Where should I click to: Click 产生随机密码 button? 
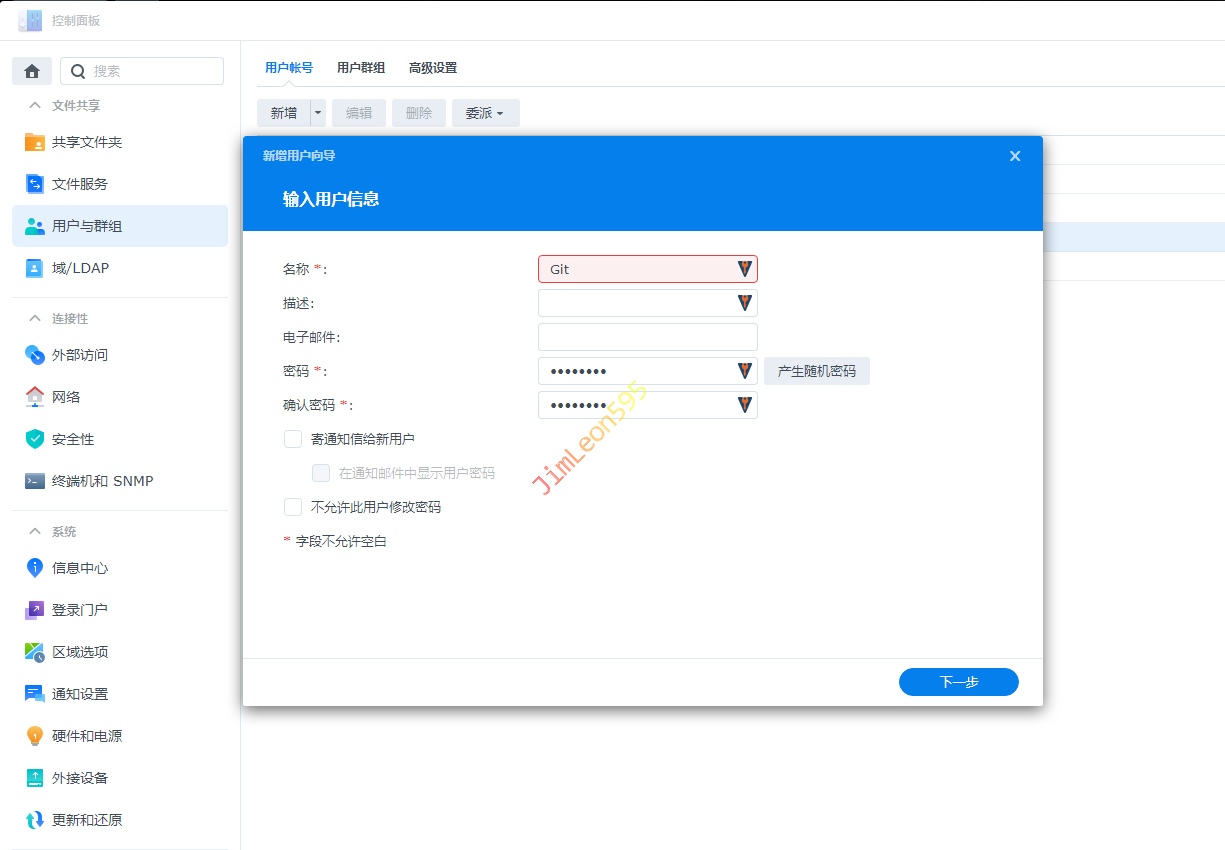(x=816, y=371)
